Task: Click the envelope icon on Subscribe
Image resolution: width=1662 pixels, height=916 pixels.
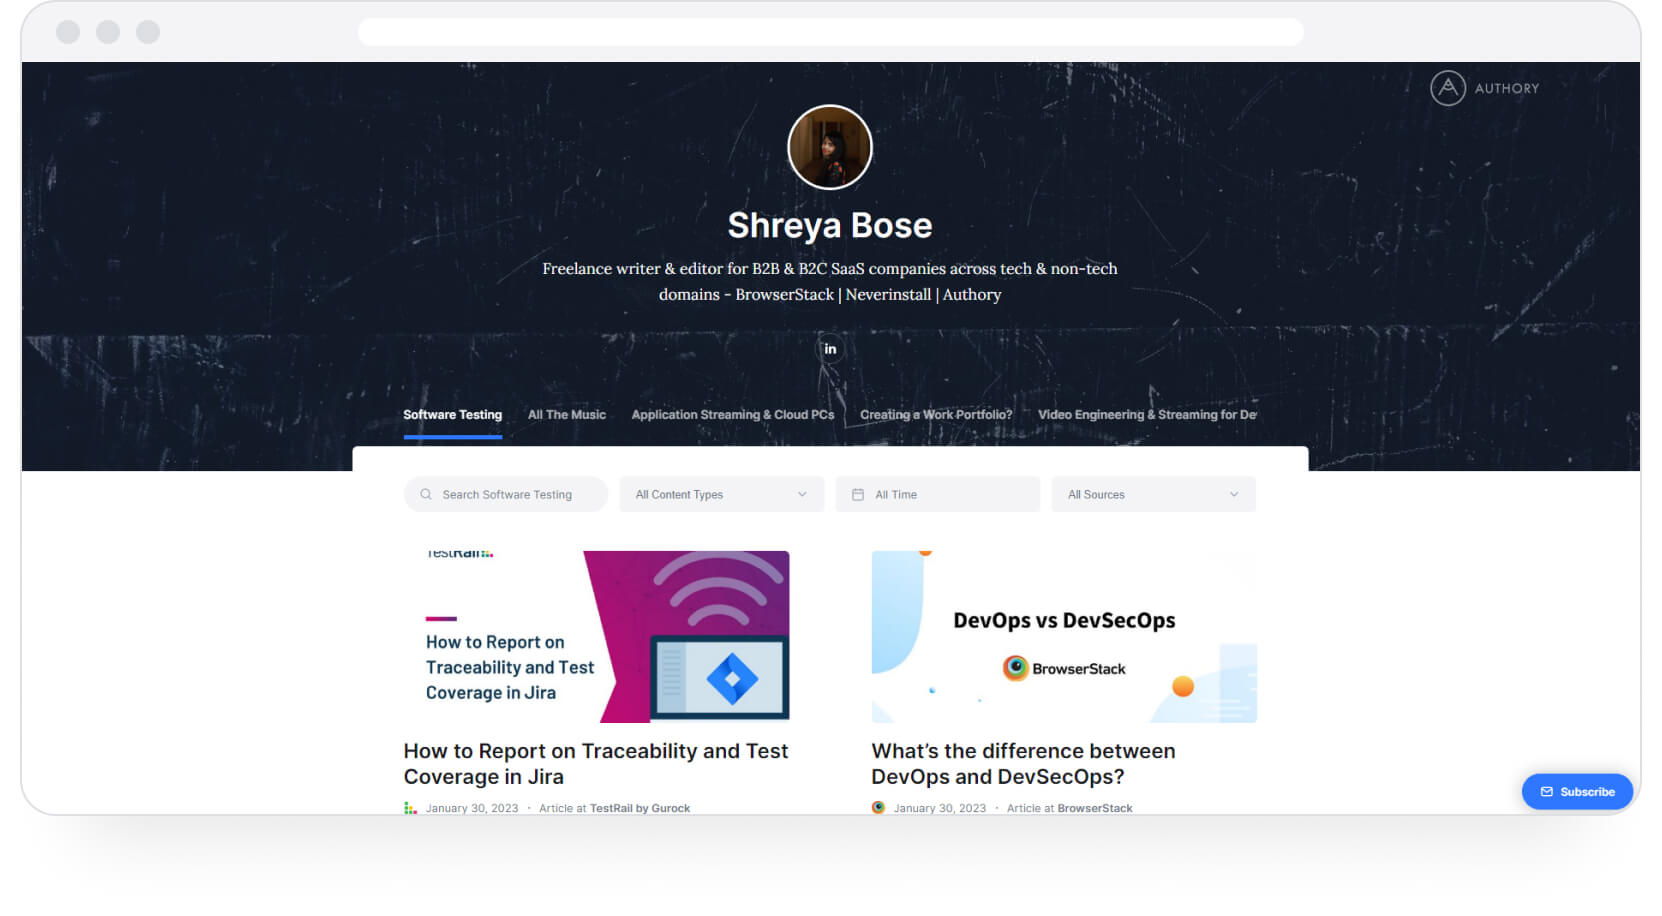Action: 1547,792
